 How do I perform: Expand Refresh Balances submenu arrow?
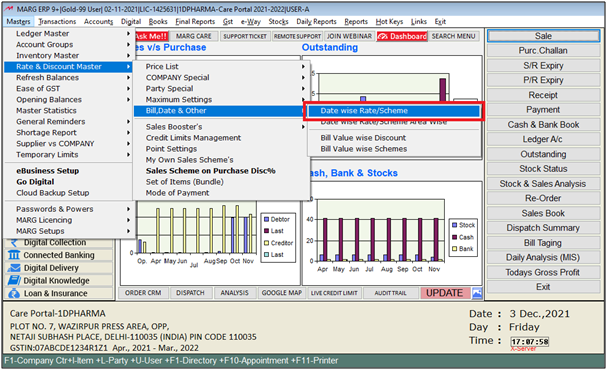click(128, 78)
